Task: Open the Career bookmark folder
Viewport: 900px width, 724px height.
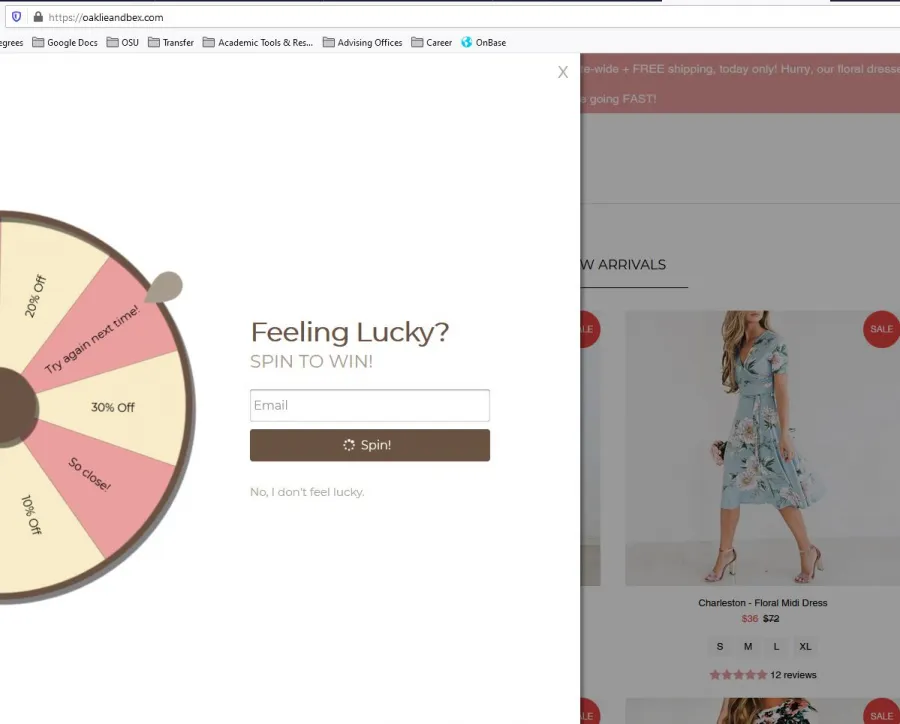Action: click(432, 42)
